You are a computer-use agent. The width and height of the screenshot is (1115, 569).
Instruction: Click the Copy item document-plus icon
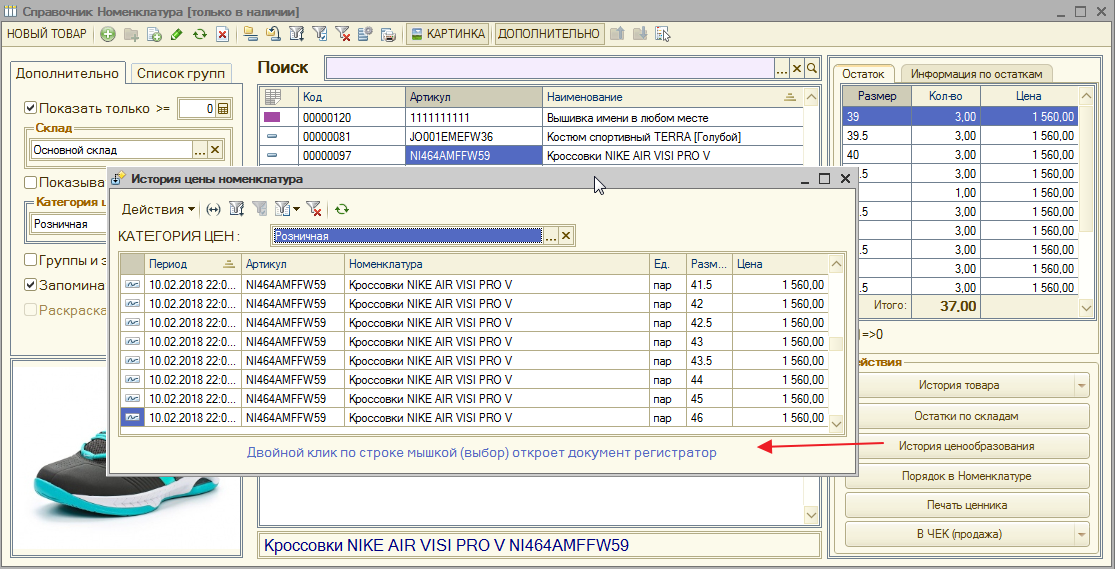pos(154,34)
